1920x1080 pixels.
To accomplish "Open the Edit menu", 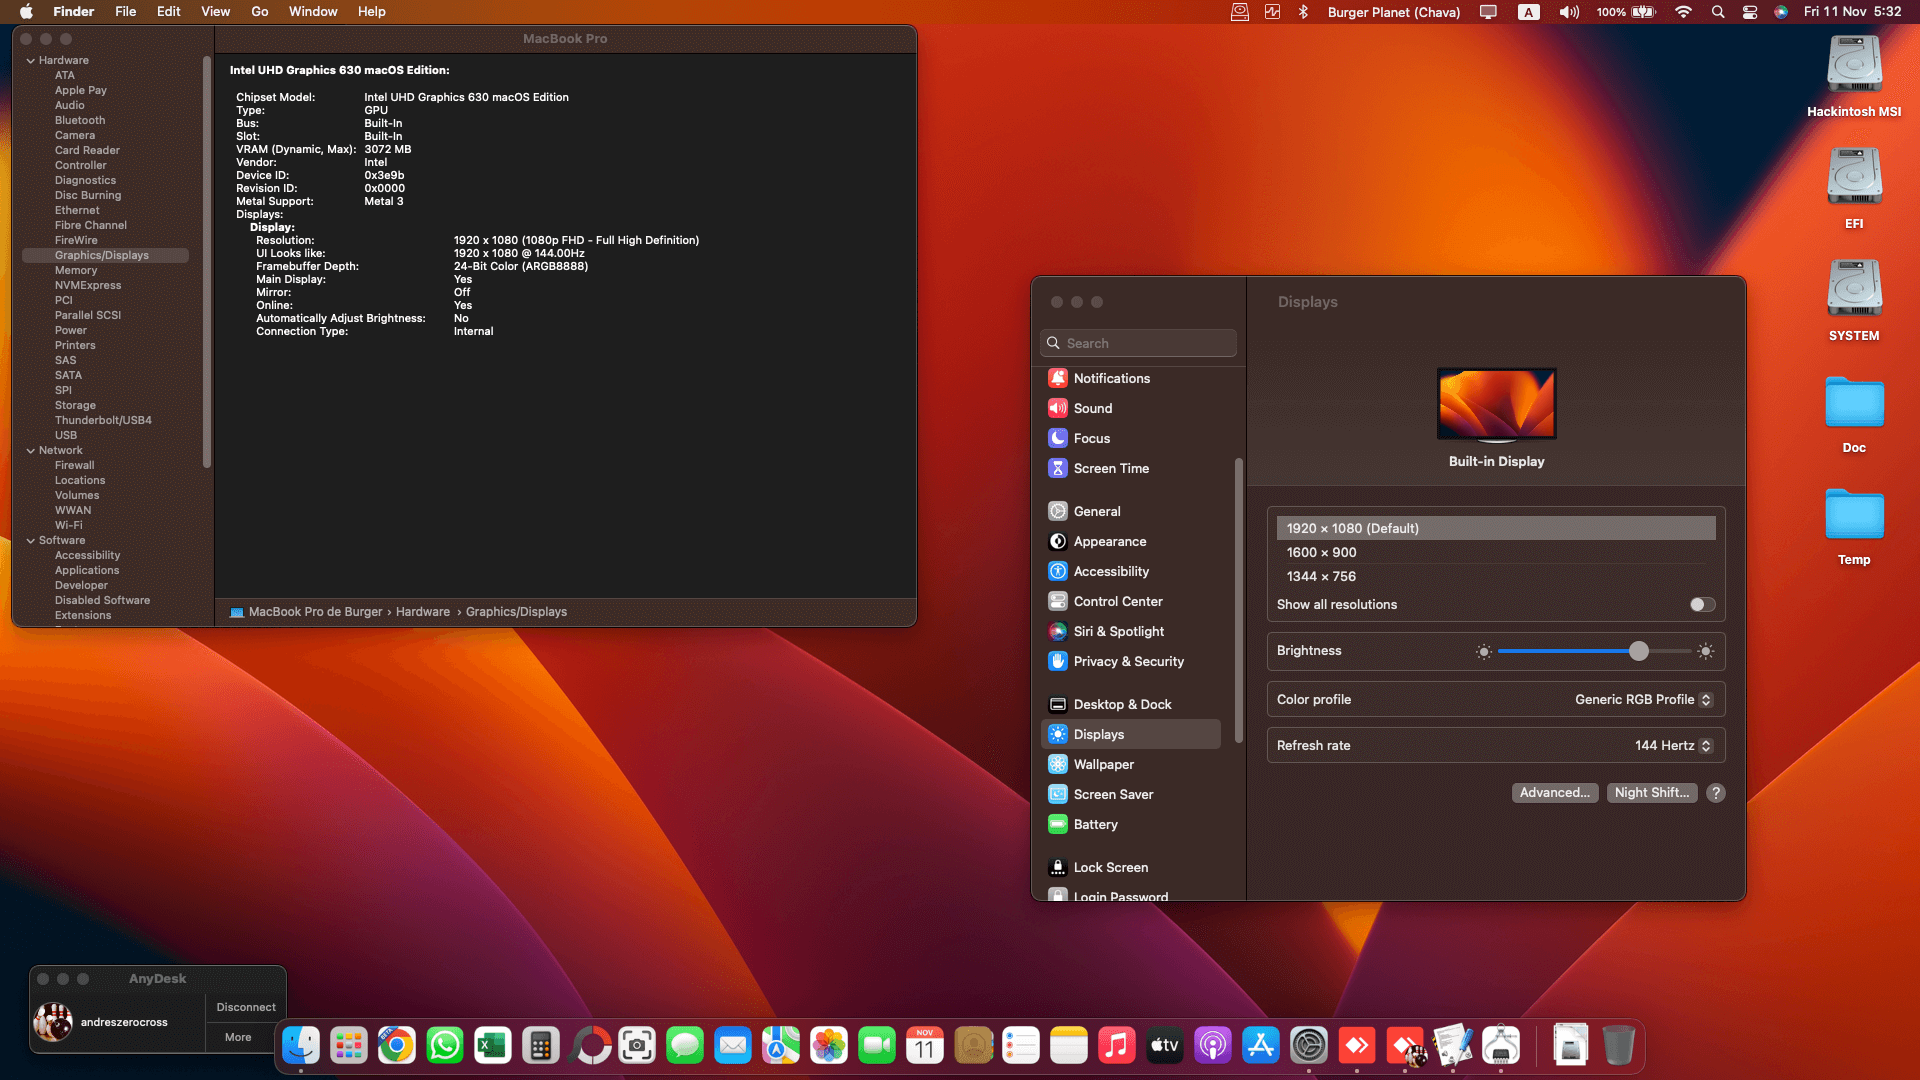I will click(x=169, y=12).
